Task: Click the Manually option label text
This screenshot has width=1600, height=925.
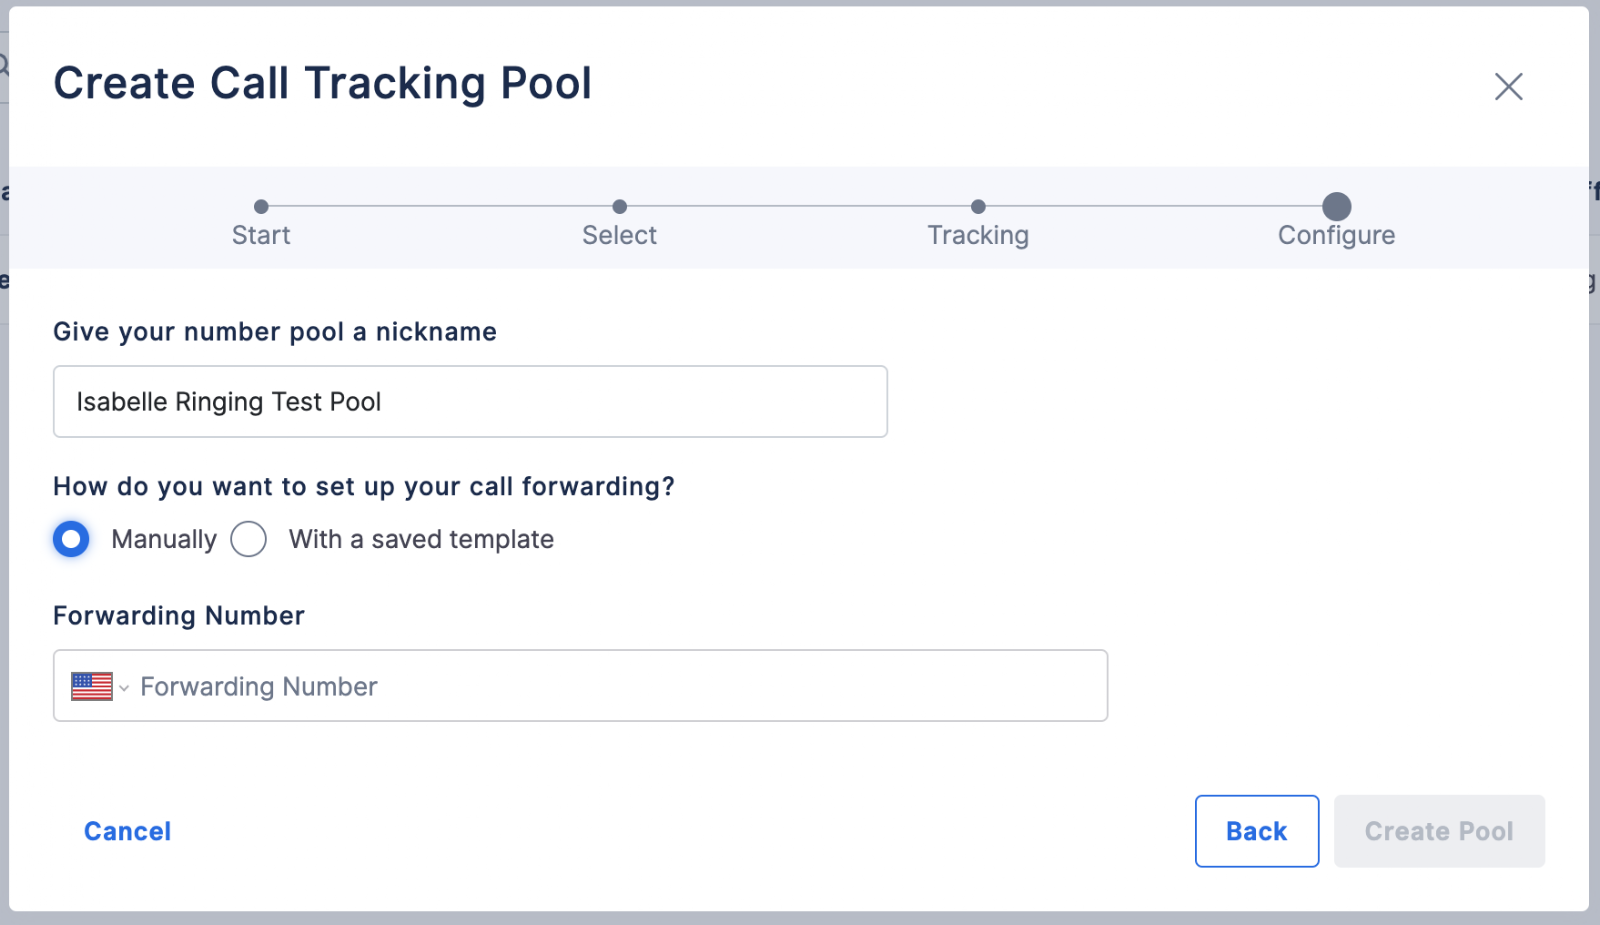Action: [164, 539]
